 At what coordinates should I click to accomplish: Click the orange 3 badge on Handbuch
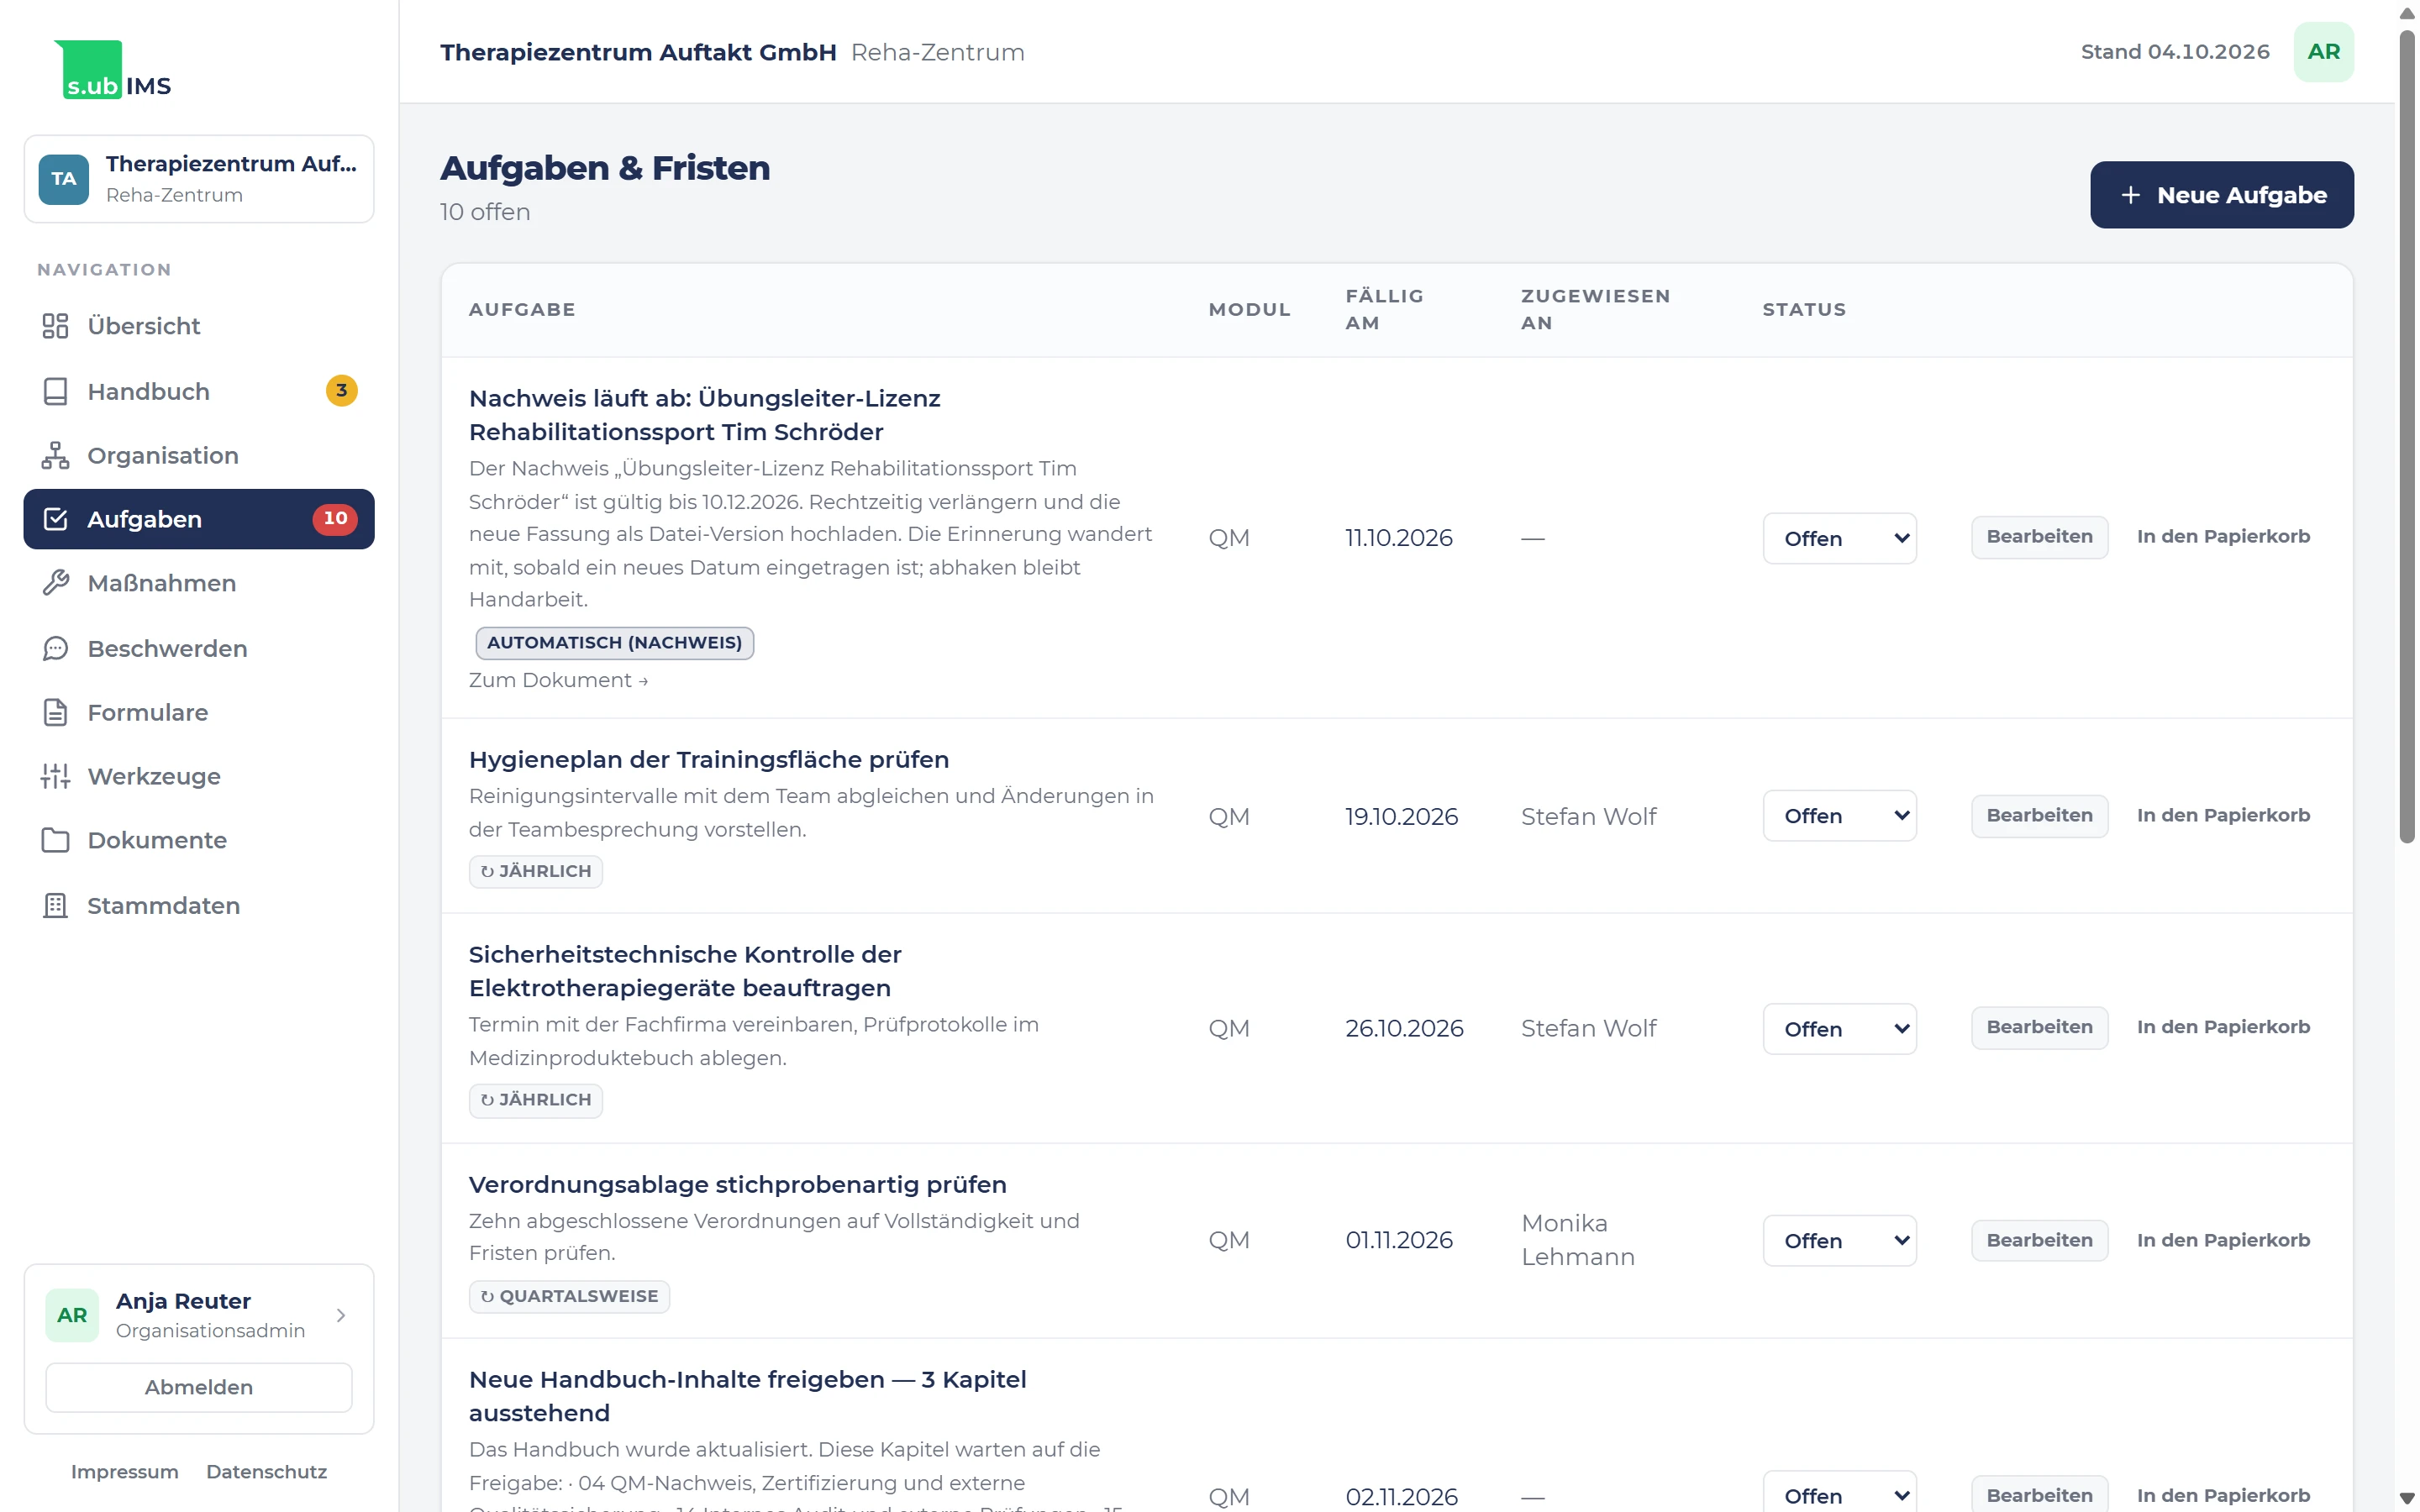pos(342,390)
